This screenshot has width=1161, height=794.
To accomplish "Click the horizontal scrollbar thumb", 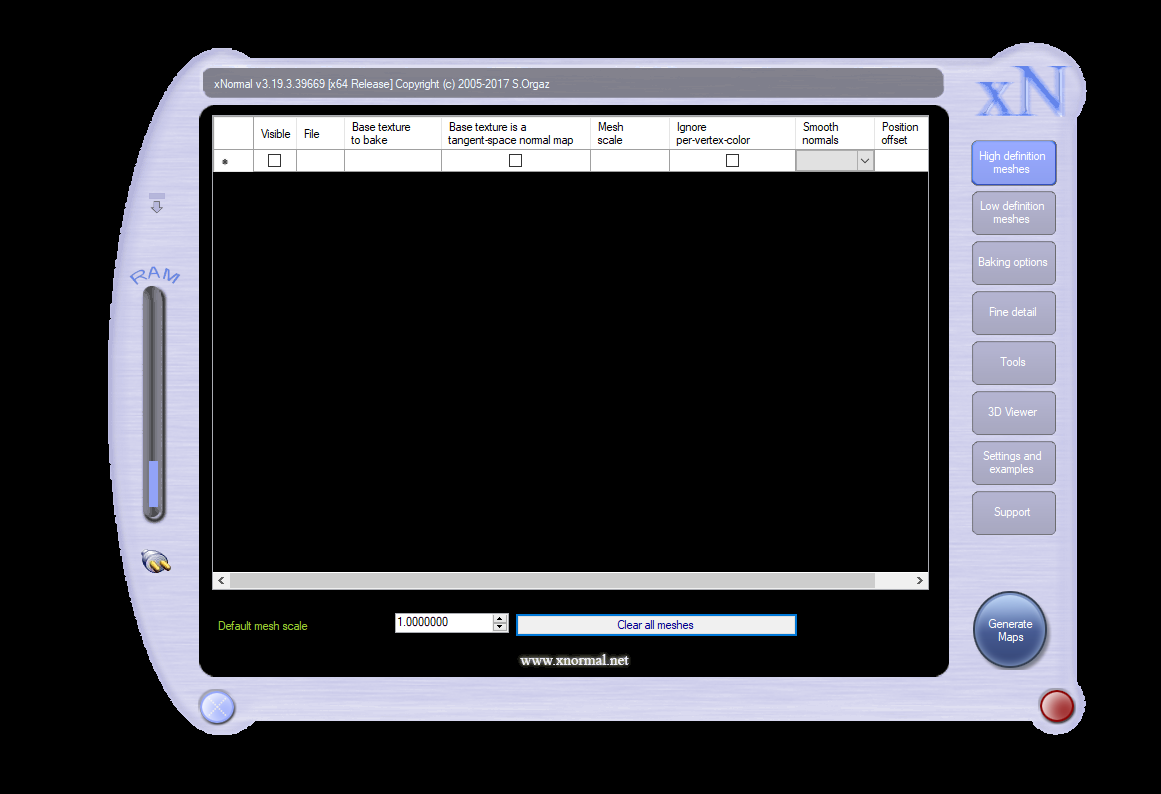I will click(x=552, y=581).
